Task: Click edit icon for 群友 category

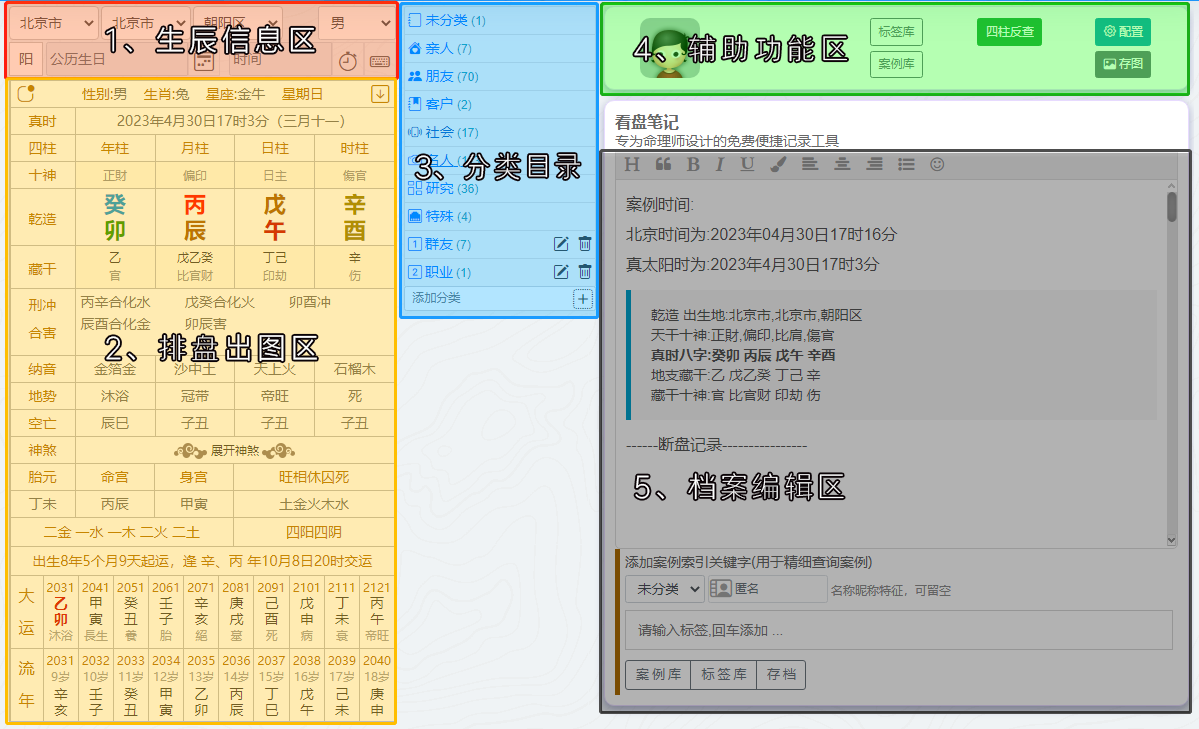Action: click(x=561, y=244)
